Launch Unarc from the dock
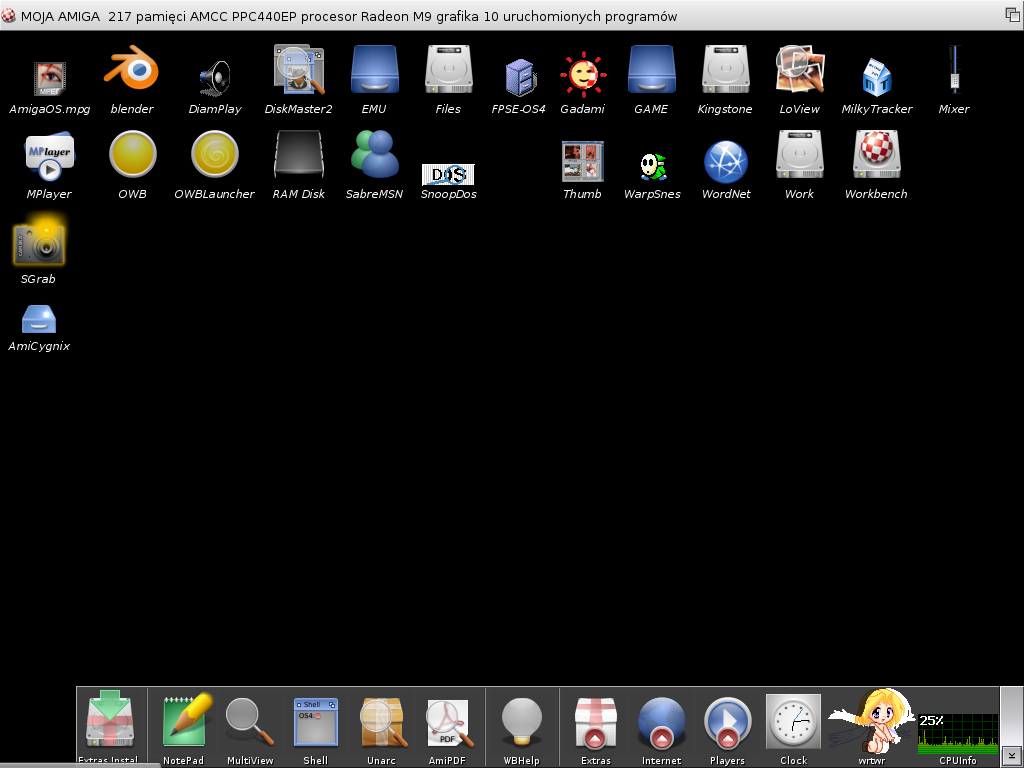1024x768 pixels. (383, 722)
